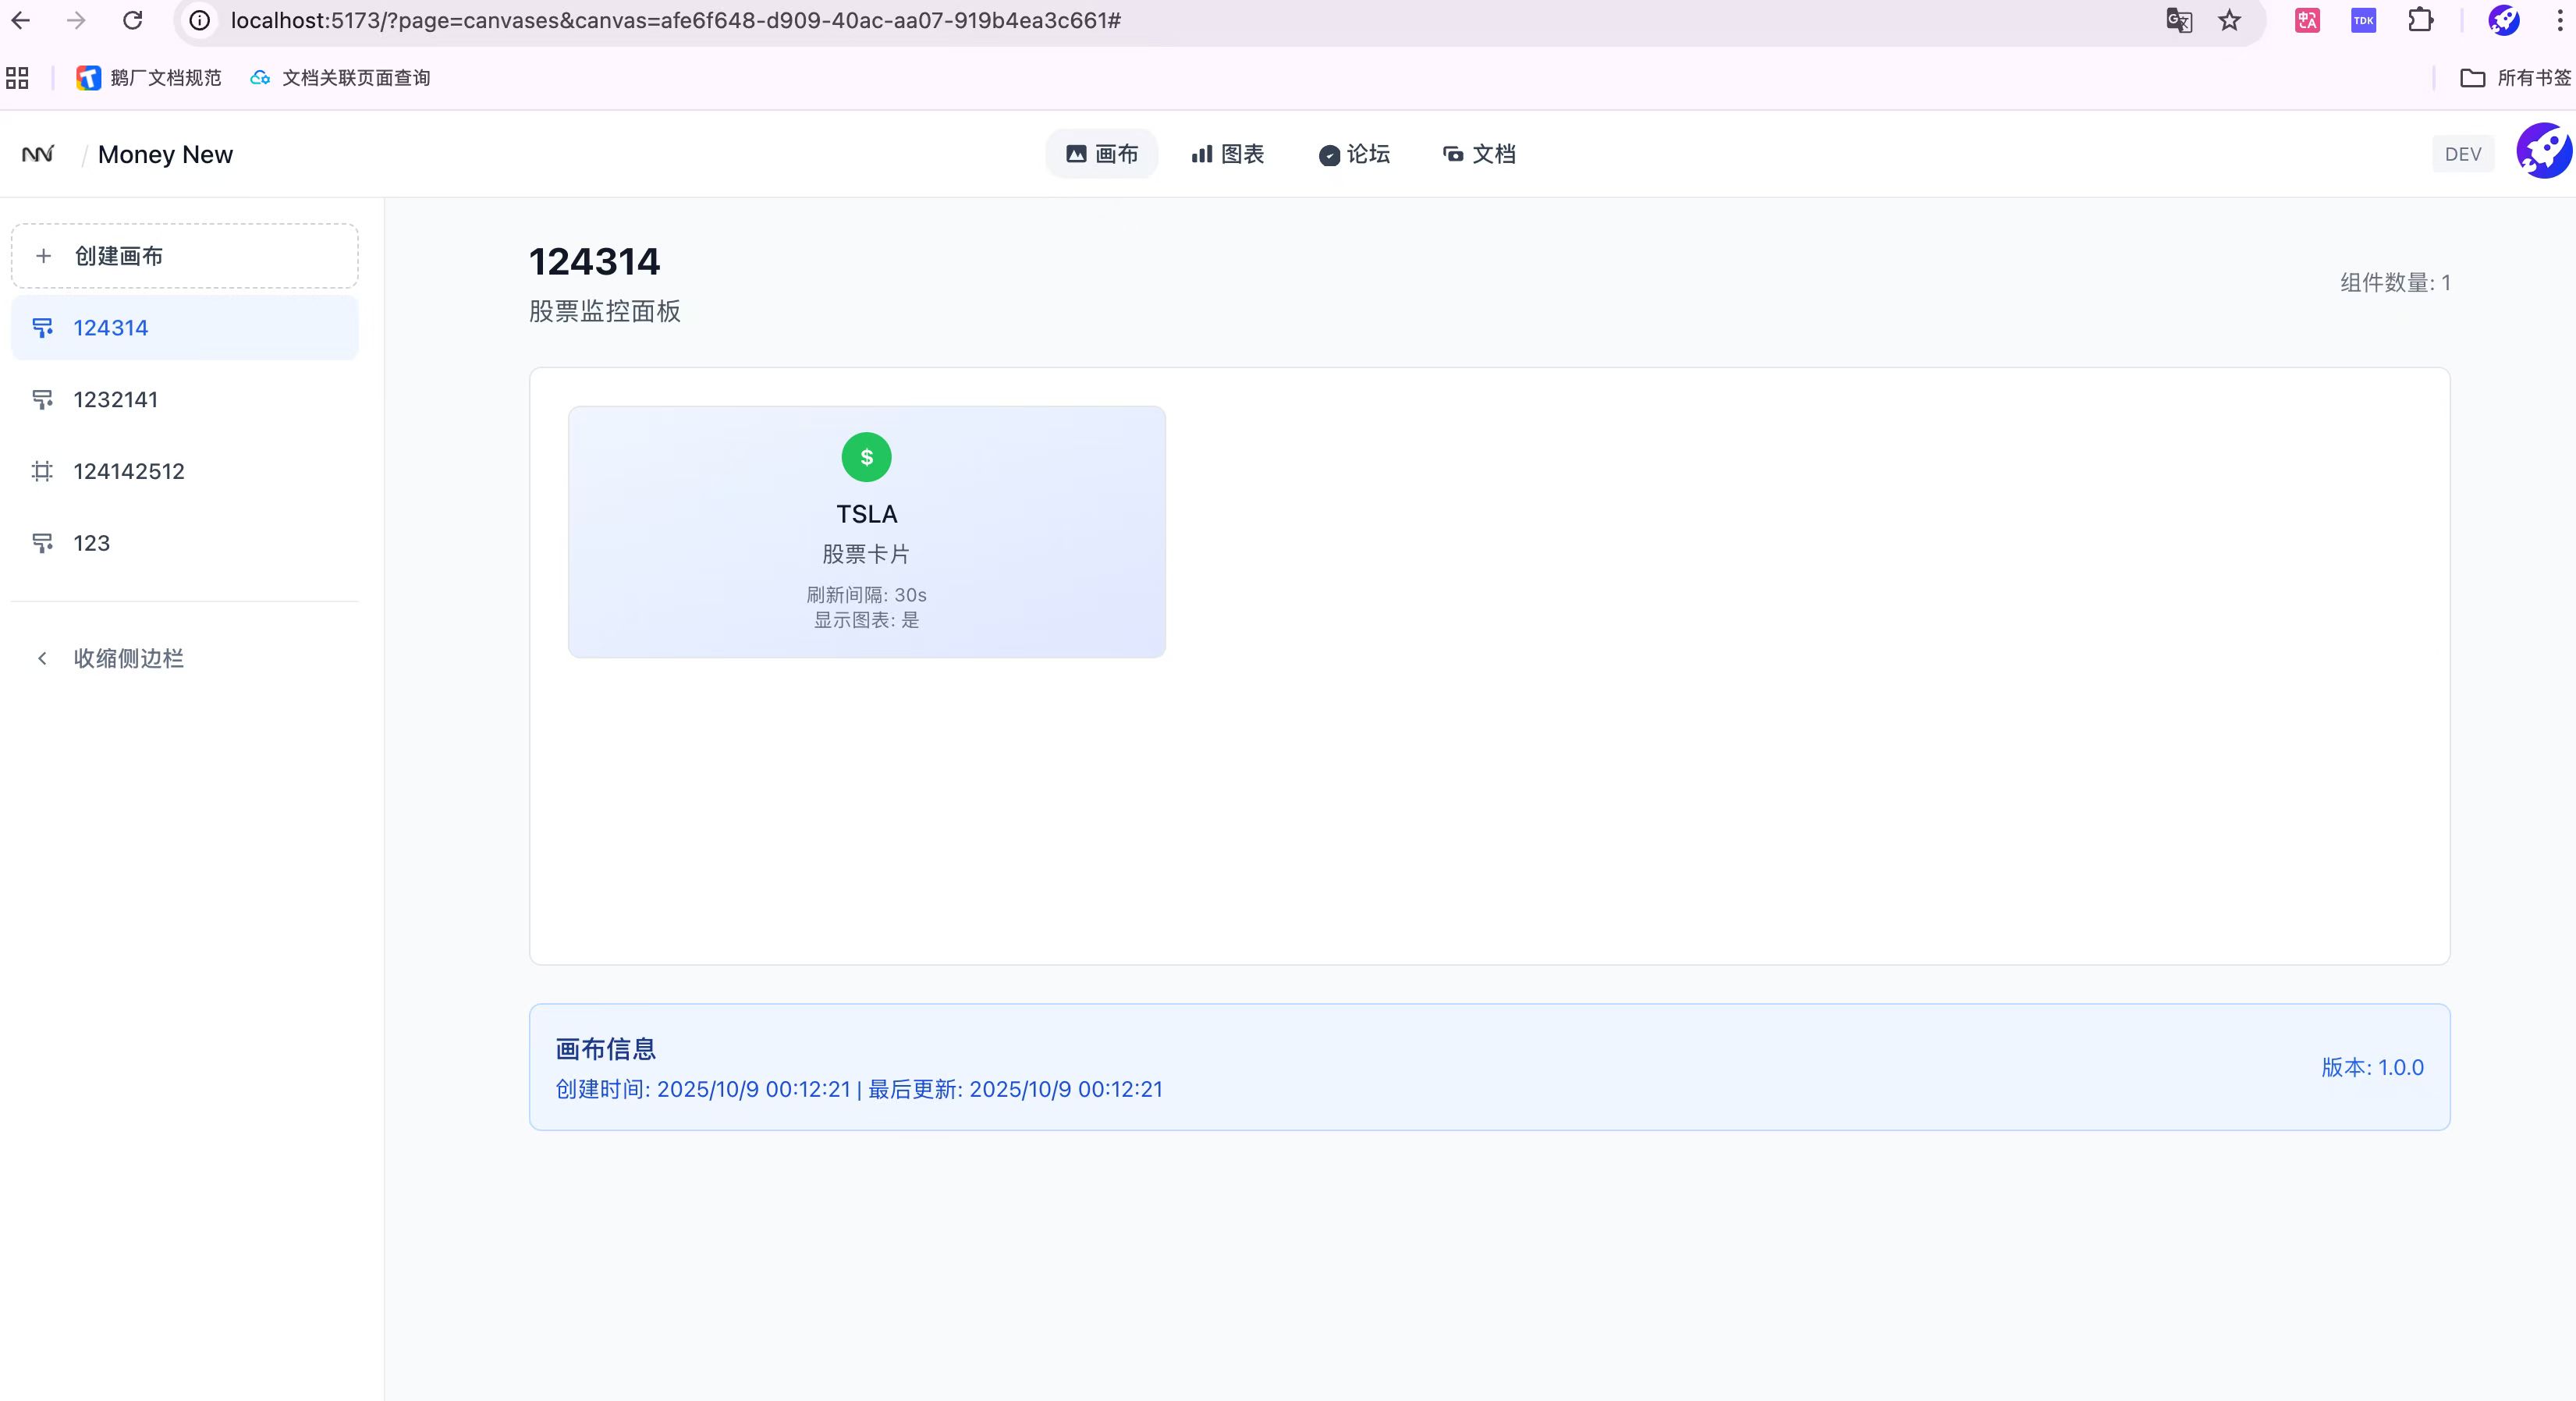This screenshot has width=2576, height=1401.
Task: Click the DEV badge button
Action: coord(2462,154)
